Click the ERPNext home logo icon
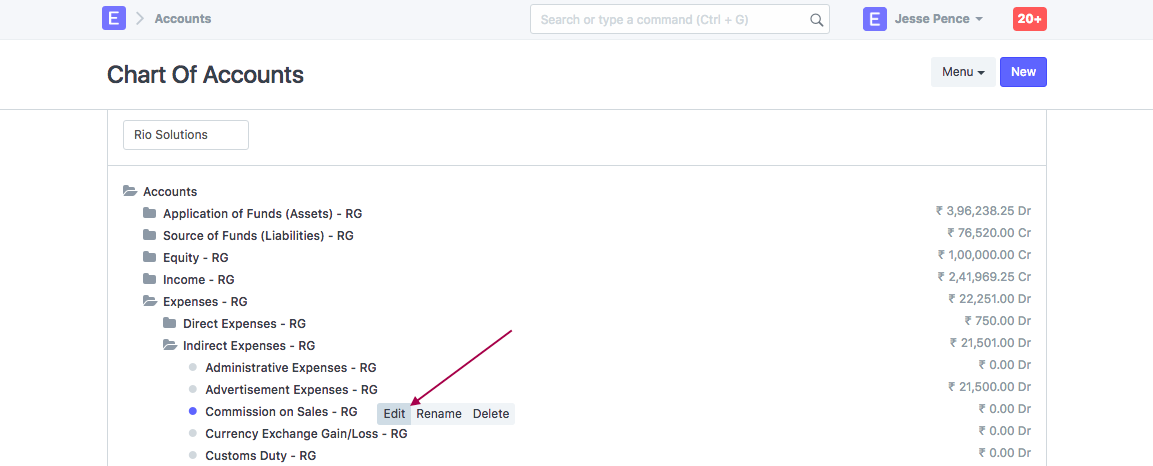1153x466 pixels. tap(114, 19)
